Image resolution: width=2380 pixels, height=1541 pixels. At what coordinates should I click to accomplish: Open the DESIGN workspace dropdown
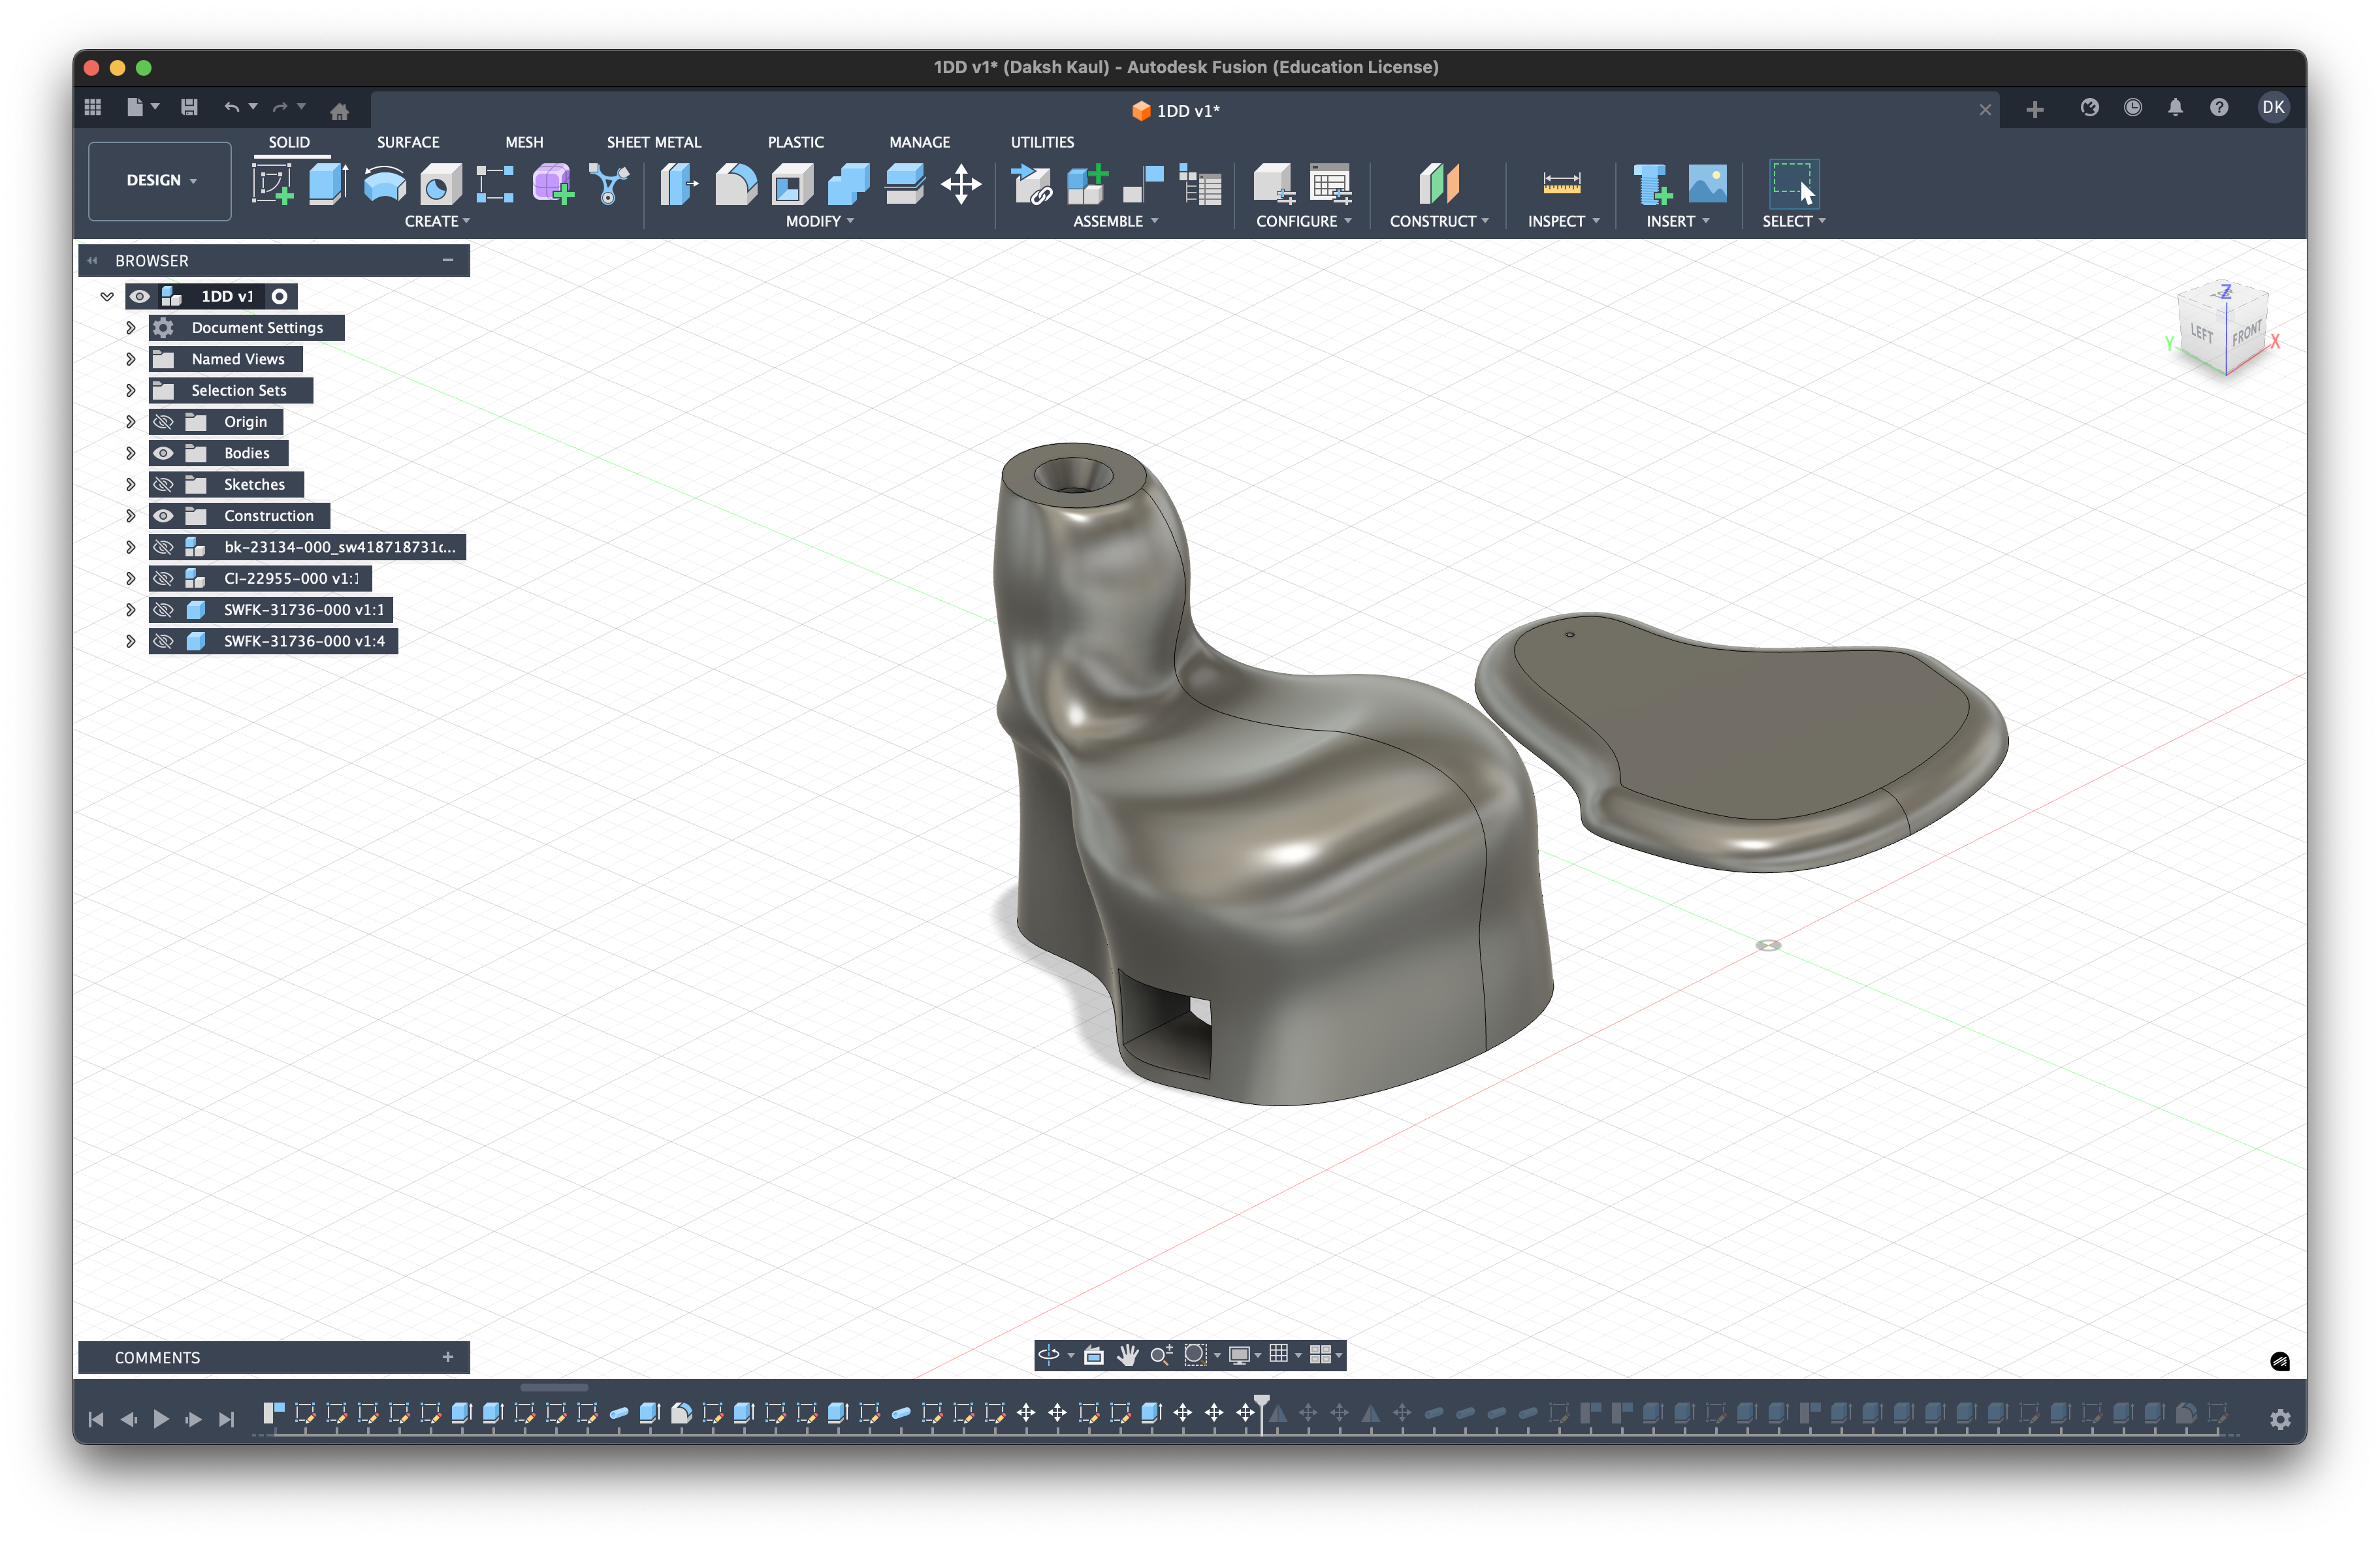click(x=159, y=180)
